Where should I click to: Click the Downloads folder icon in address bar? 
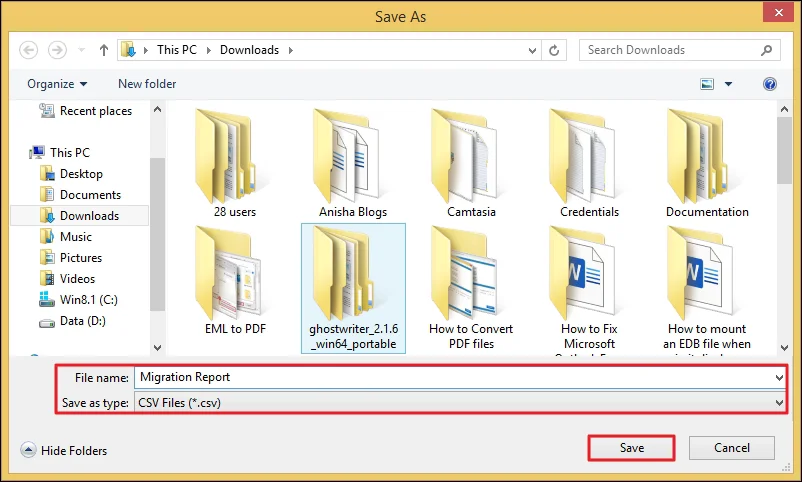(128, 50)
